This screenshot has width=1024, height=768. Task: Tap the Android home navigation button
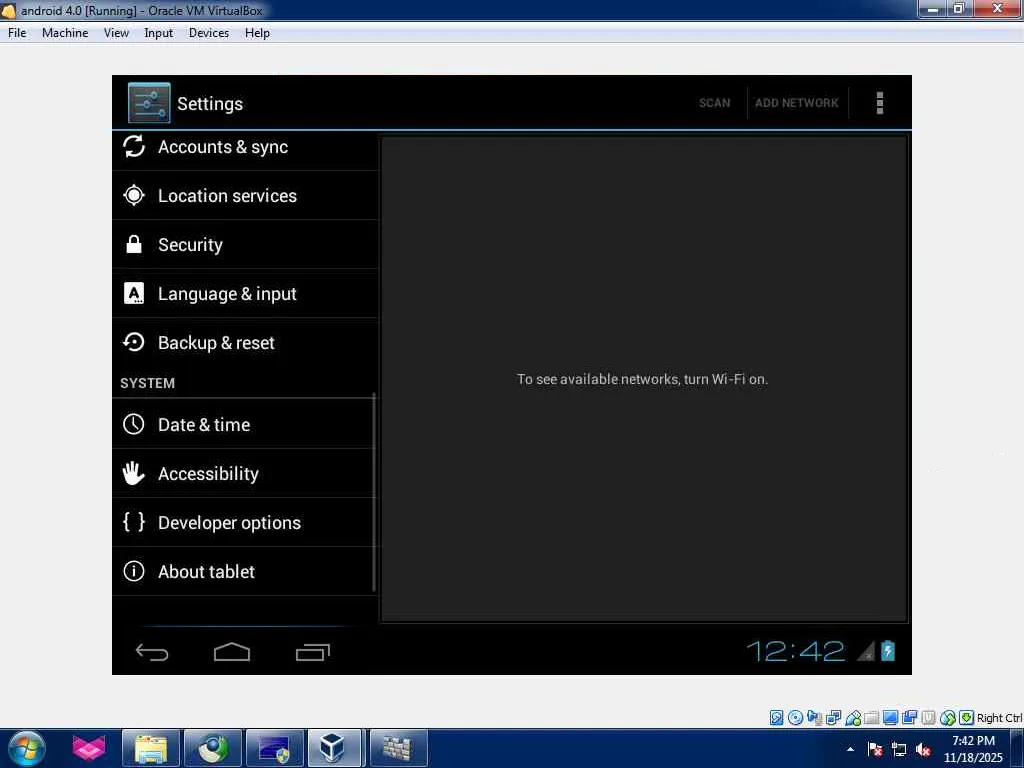[232, 652]
